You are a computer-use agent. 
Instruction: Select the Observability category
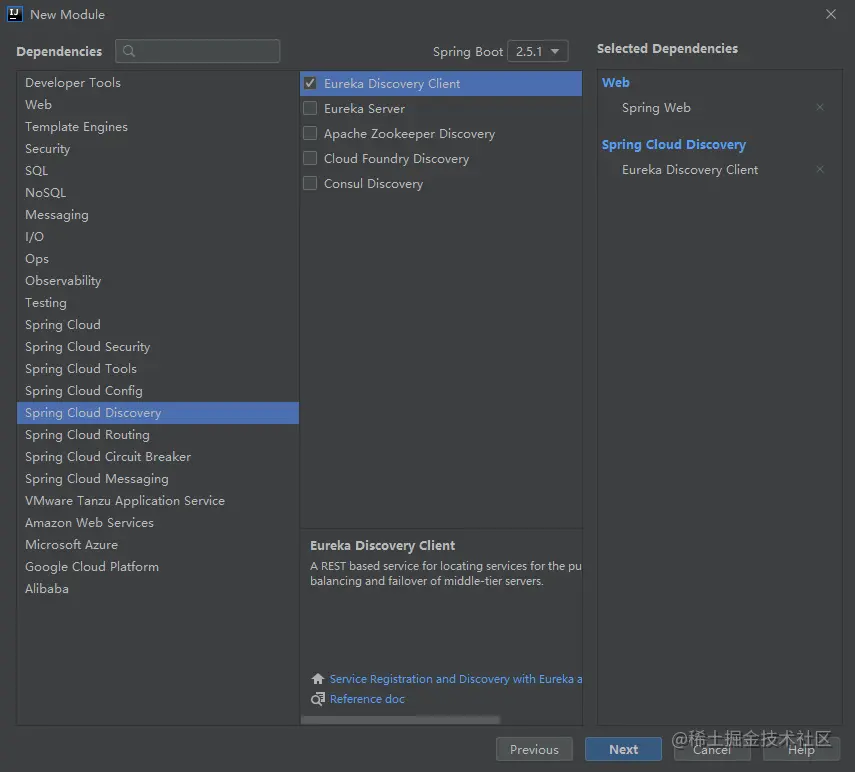click(158, 281)
